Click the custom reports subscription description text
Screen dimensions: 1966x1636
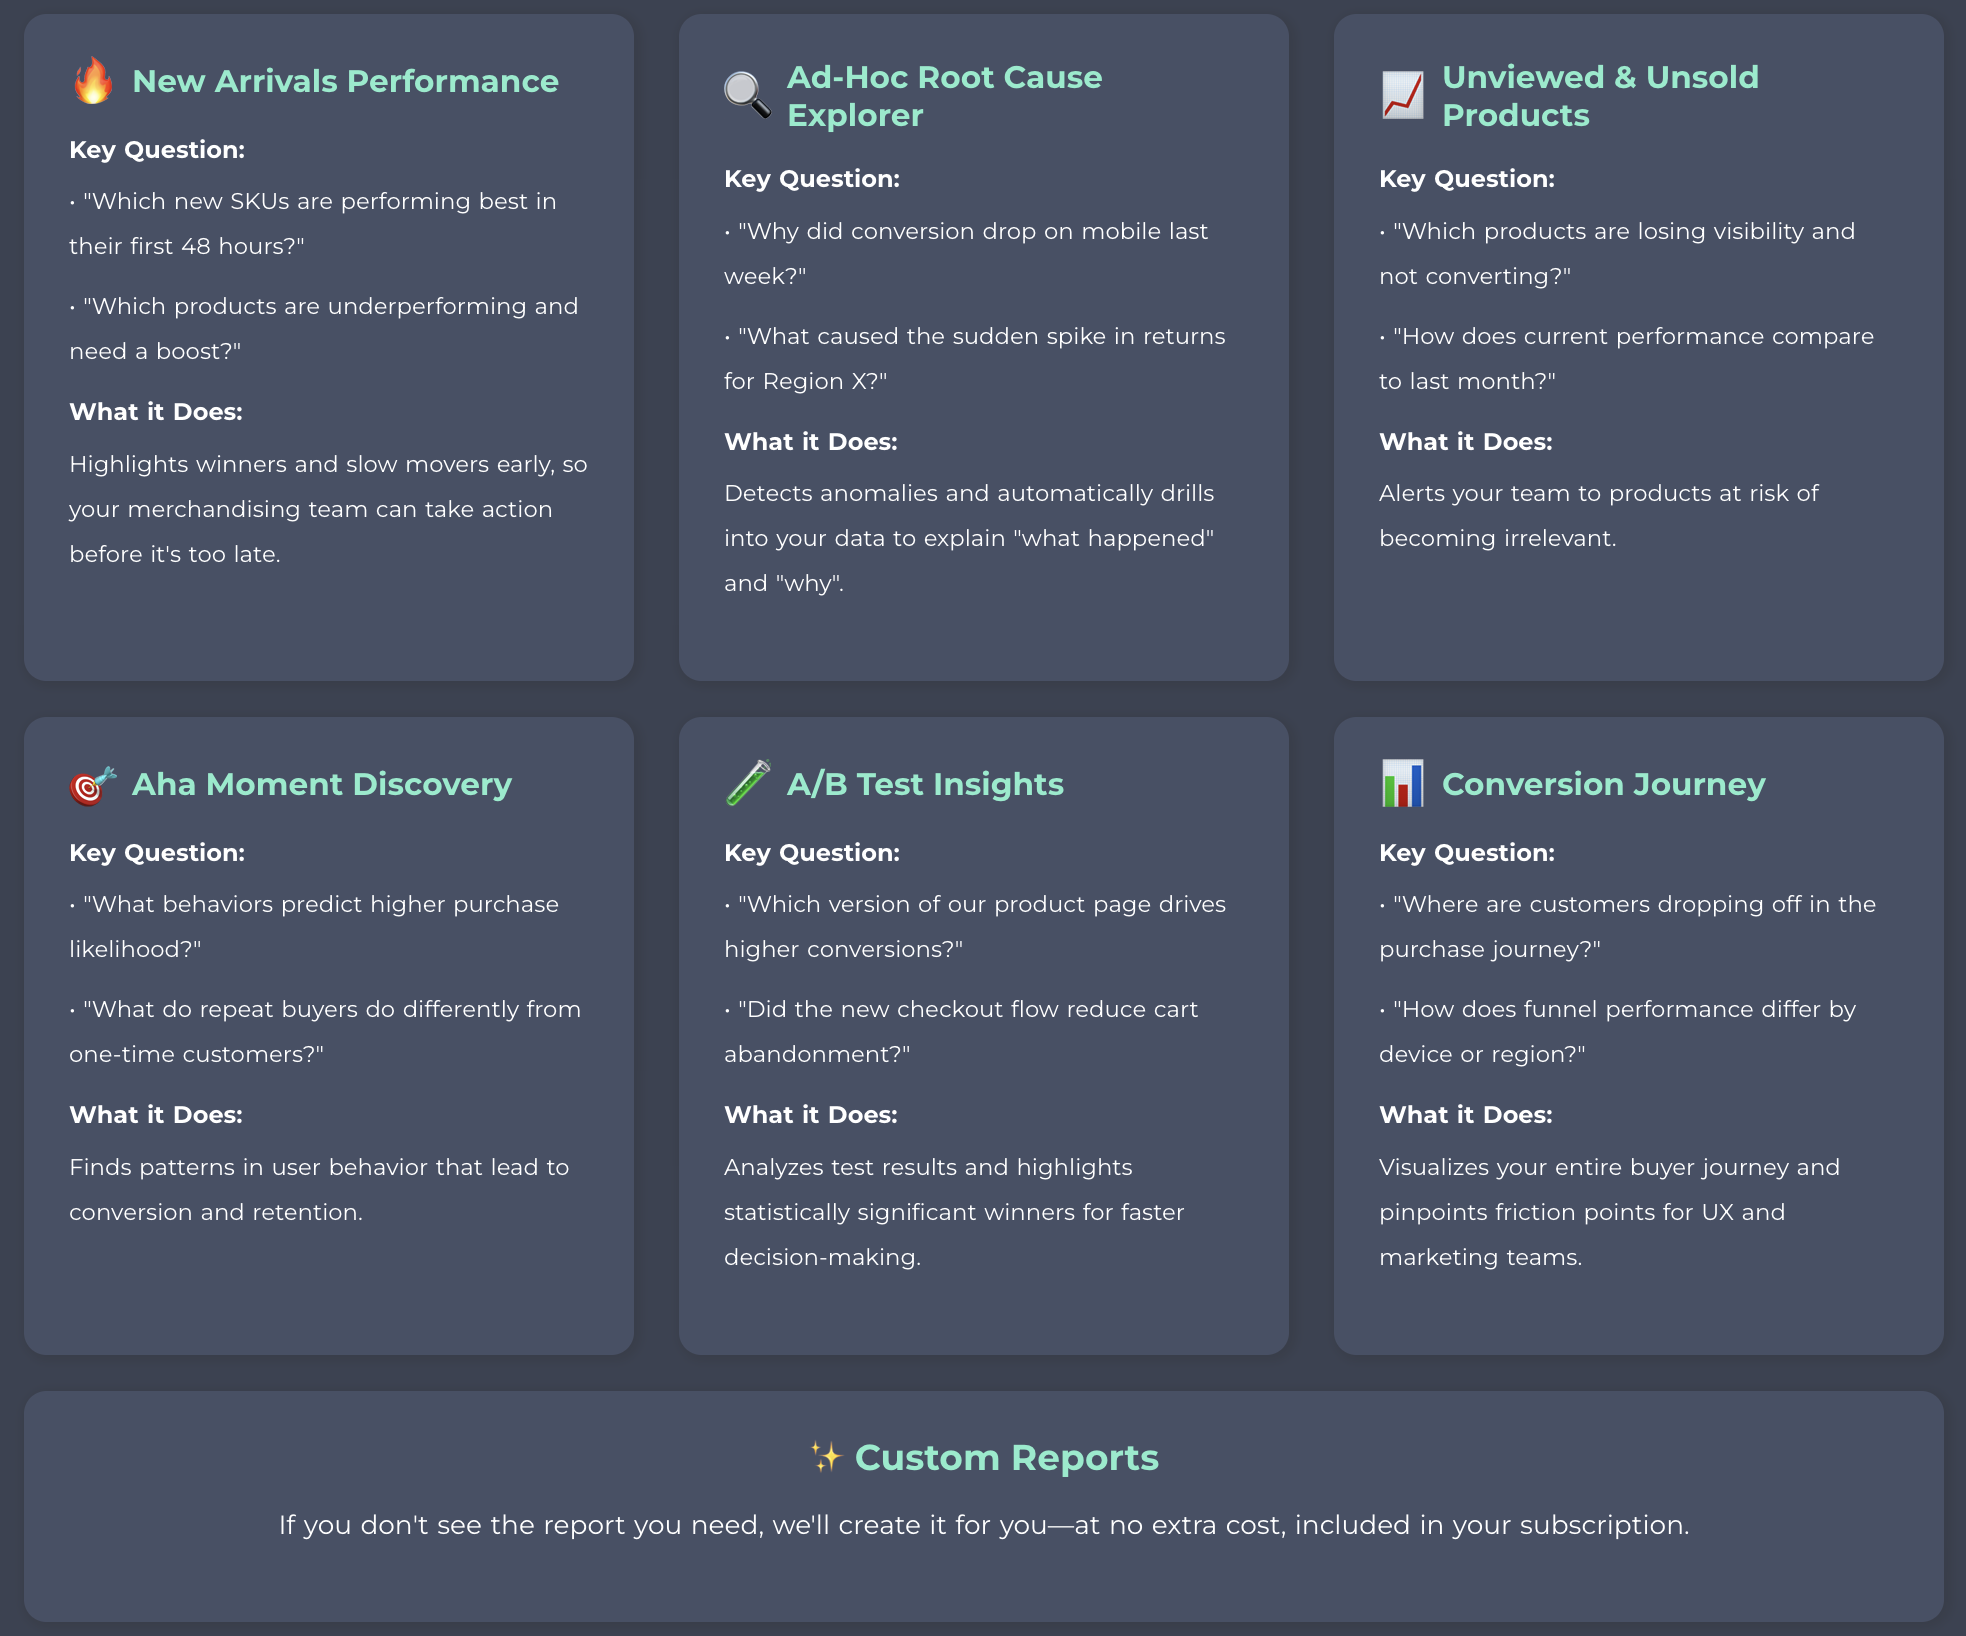click(983, 1525)
